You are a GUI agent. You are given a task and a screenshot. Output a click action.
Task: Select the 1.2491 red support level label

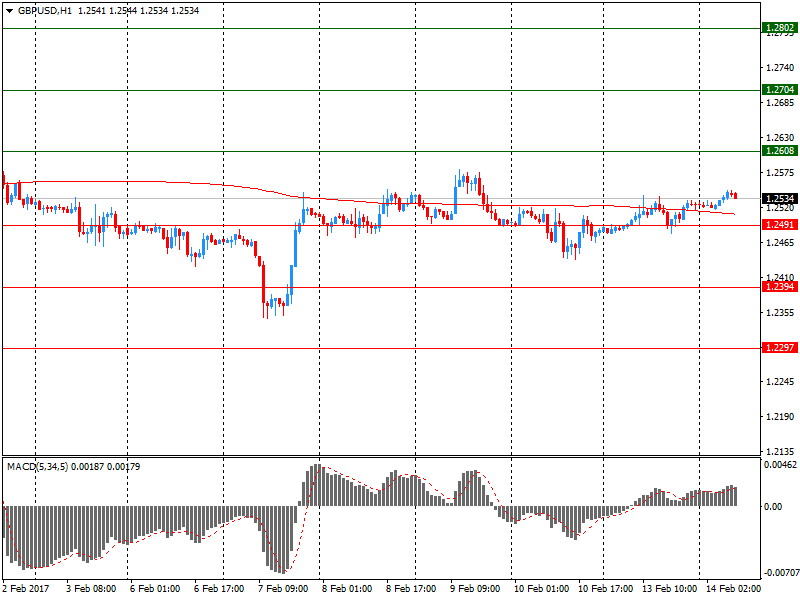click(780, 224)
